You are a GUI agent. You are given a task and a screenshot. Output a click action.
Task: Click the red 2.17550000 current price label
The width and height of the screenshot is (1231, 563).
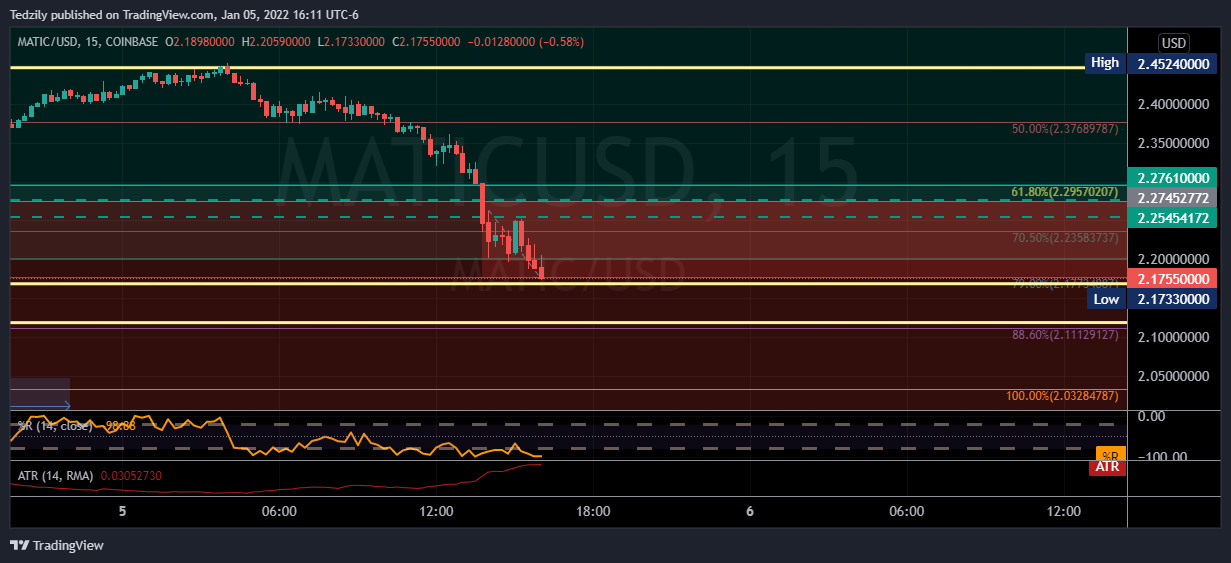click(x=1173, y=279)
